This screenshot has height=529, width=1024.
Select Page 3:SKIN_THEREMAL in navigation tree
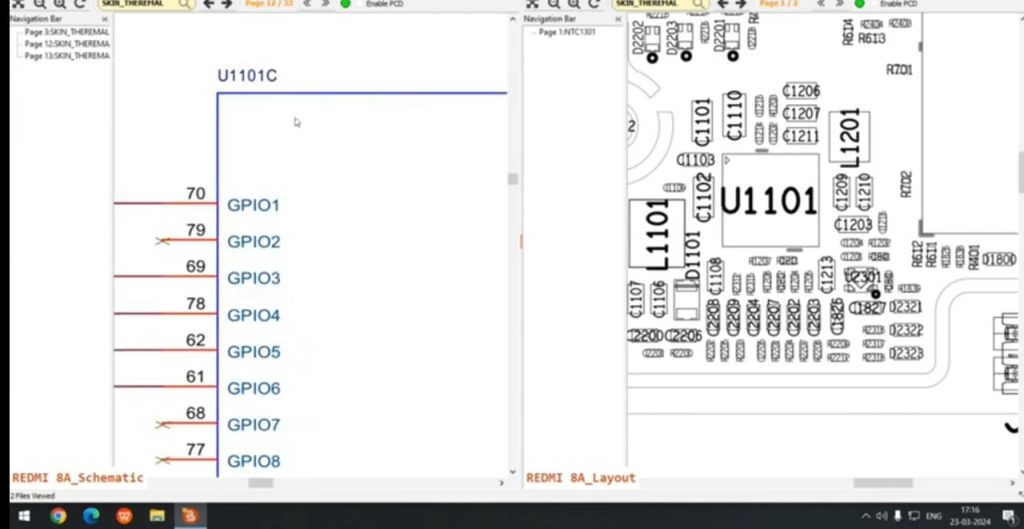[66, 32]
